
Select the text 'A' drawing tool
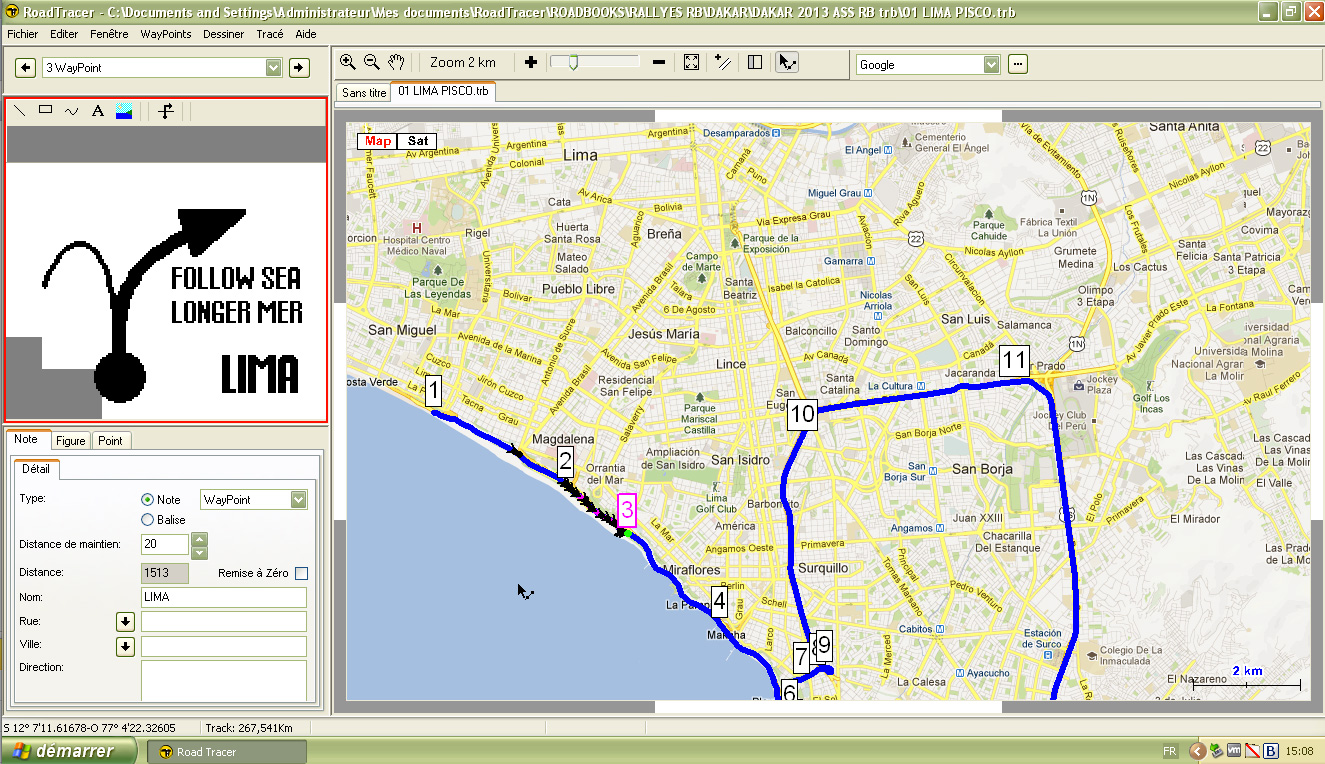pos(98,111)
